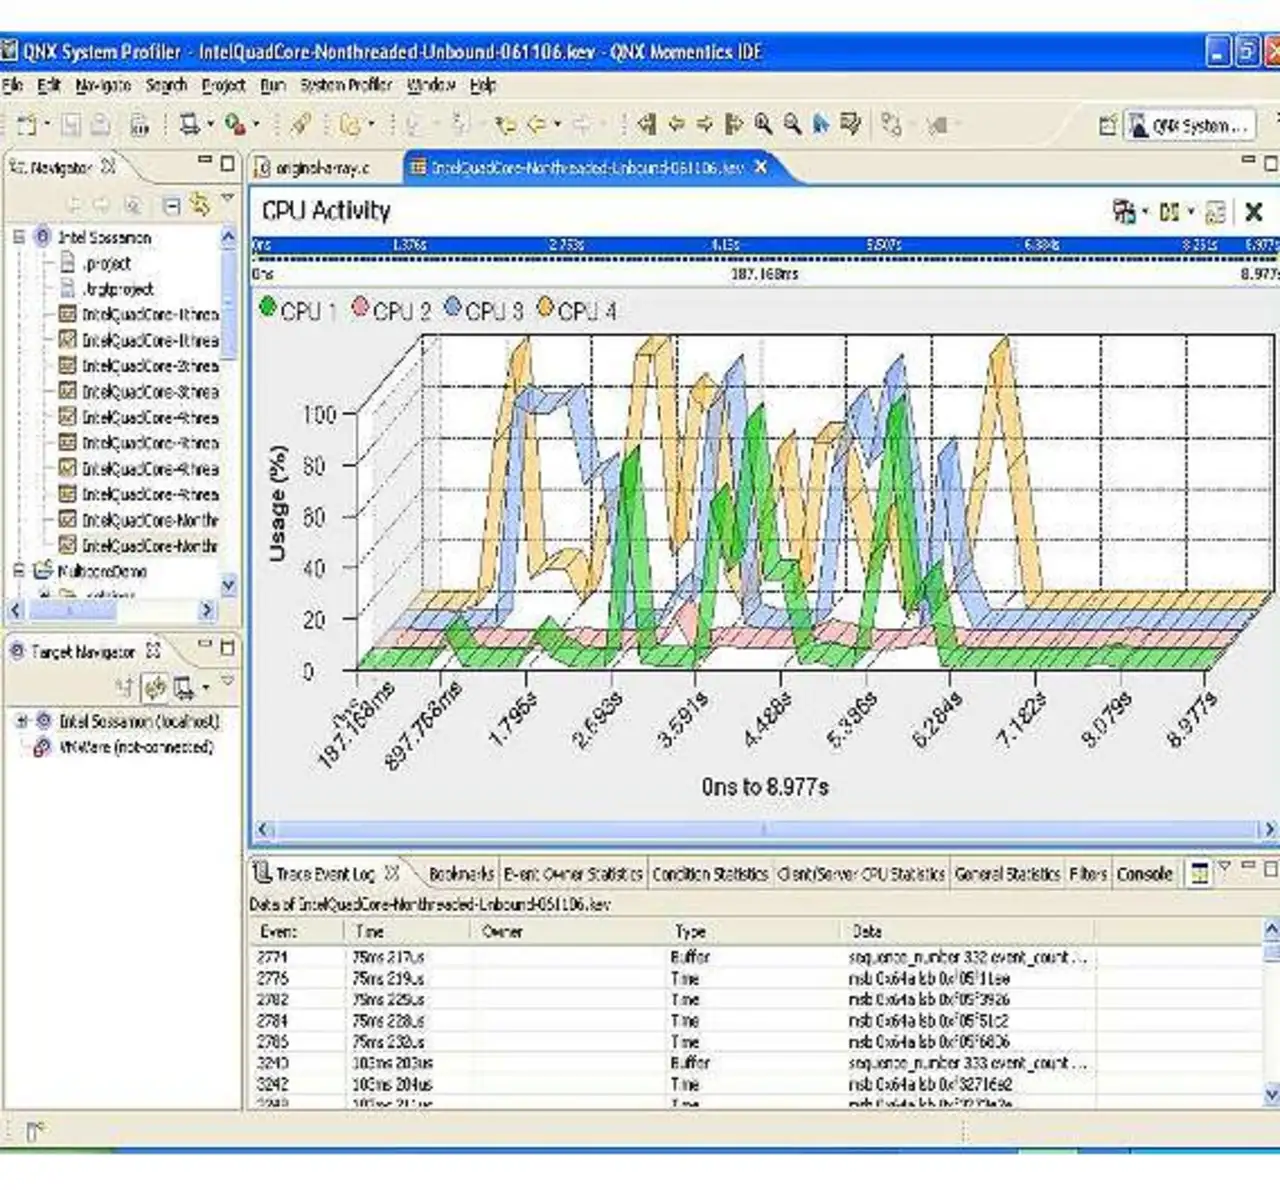
Task: Collapse the Intel Sossamon project tree node
Action: pyautogui.click(x=19, y=237)
